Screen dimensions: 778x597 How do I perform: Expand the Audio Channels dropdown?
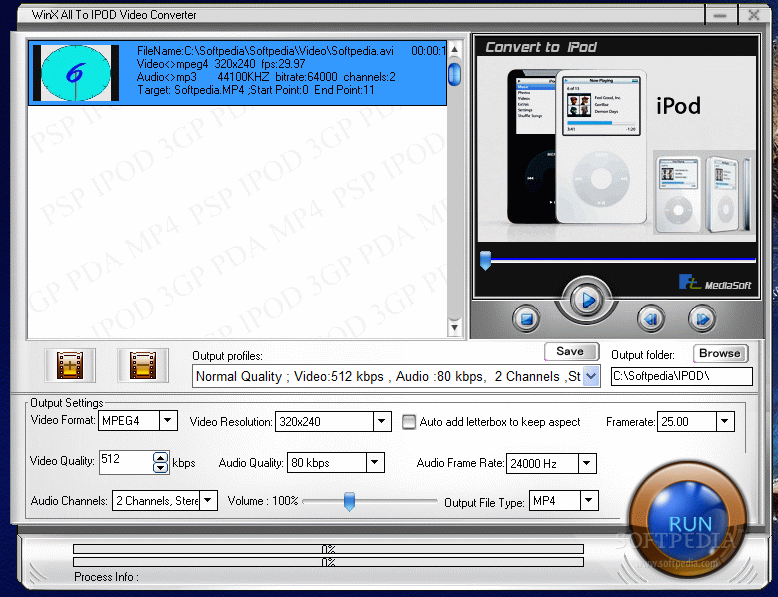point(208,500)
